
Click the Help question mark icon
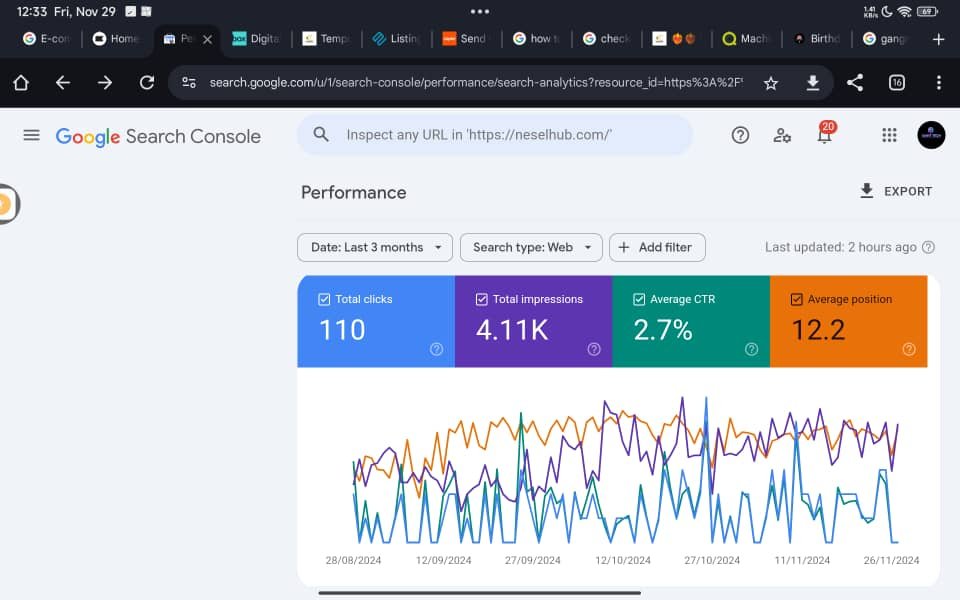(740, 135)
